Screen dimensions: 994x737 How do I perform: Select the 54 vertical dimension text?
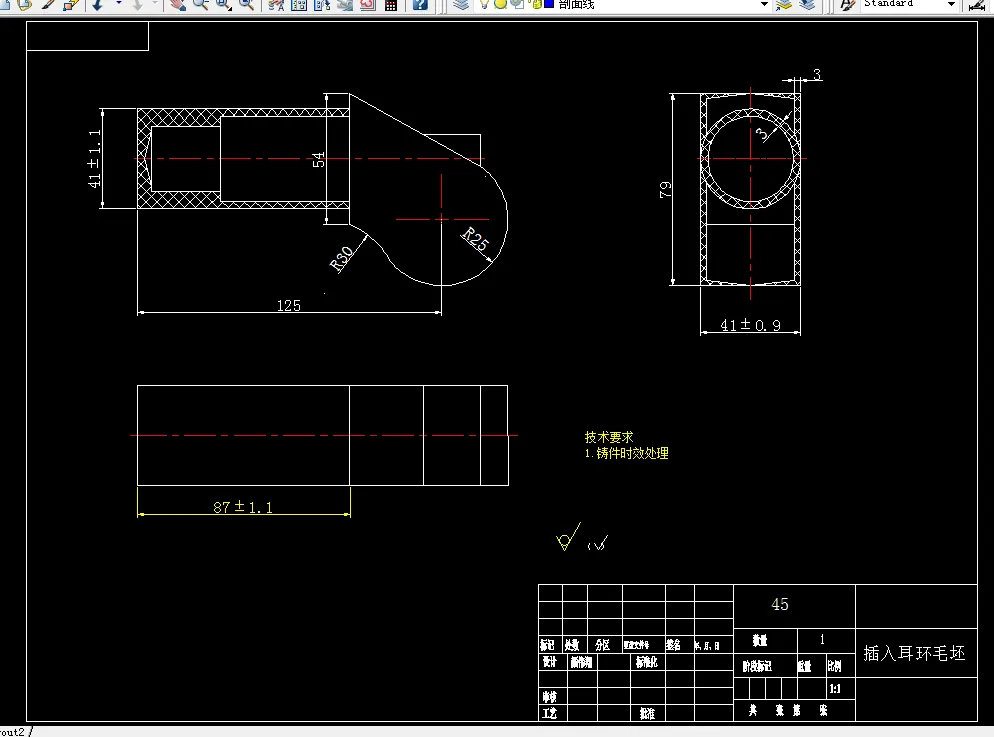point(318,160)
